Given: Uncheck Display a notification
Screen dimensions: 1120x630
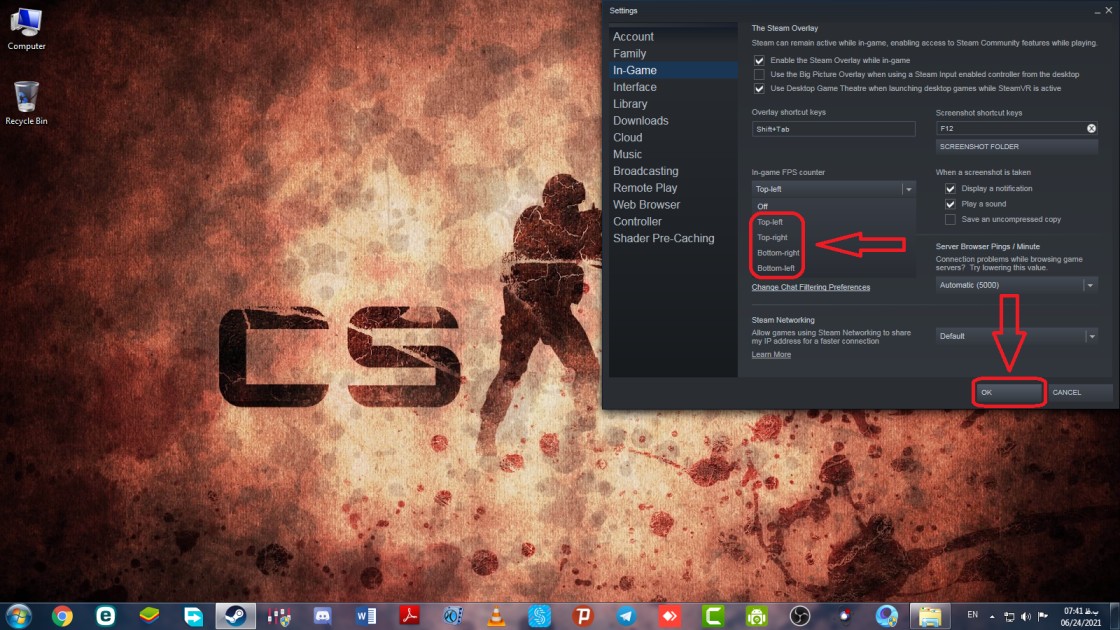Looking at the screenshot, I should [x=951, y=189].
